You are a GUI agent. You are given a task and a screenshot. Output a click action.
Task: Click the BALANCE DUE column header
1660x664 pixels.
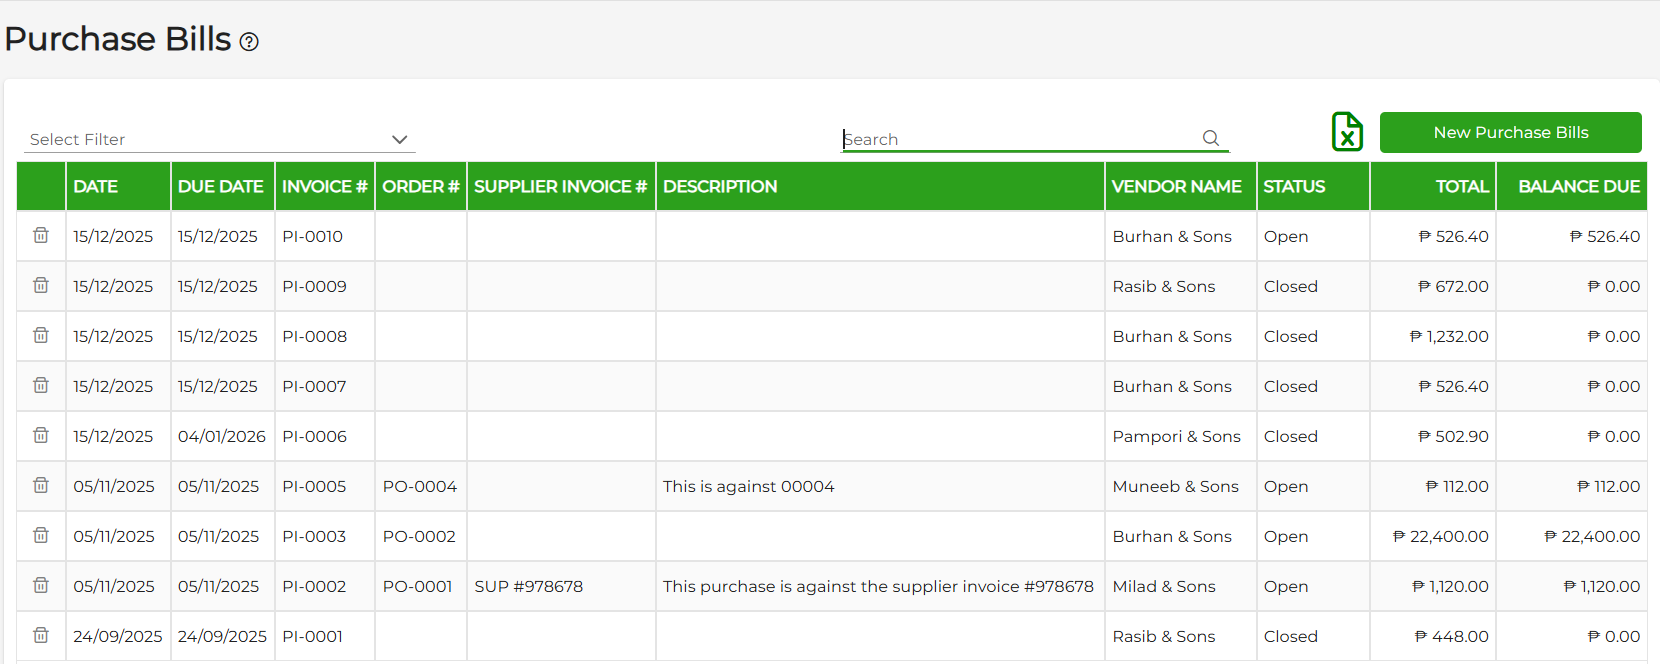1578,187
